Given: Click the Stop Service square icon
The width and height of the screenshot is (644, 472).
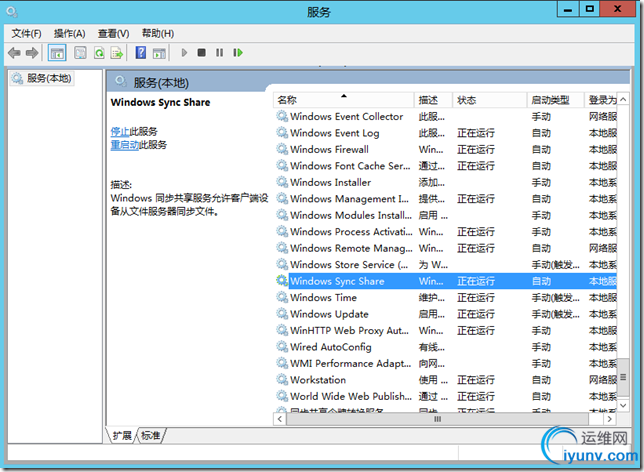Looking at the screenshot, I should point(202,53).
